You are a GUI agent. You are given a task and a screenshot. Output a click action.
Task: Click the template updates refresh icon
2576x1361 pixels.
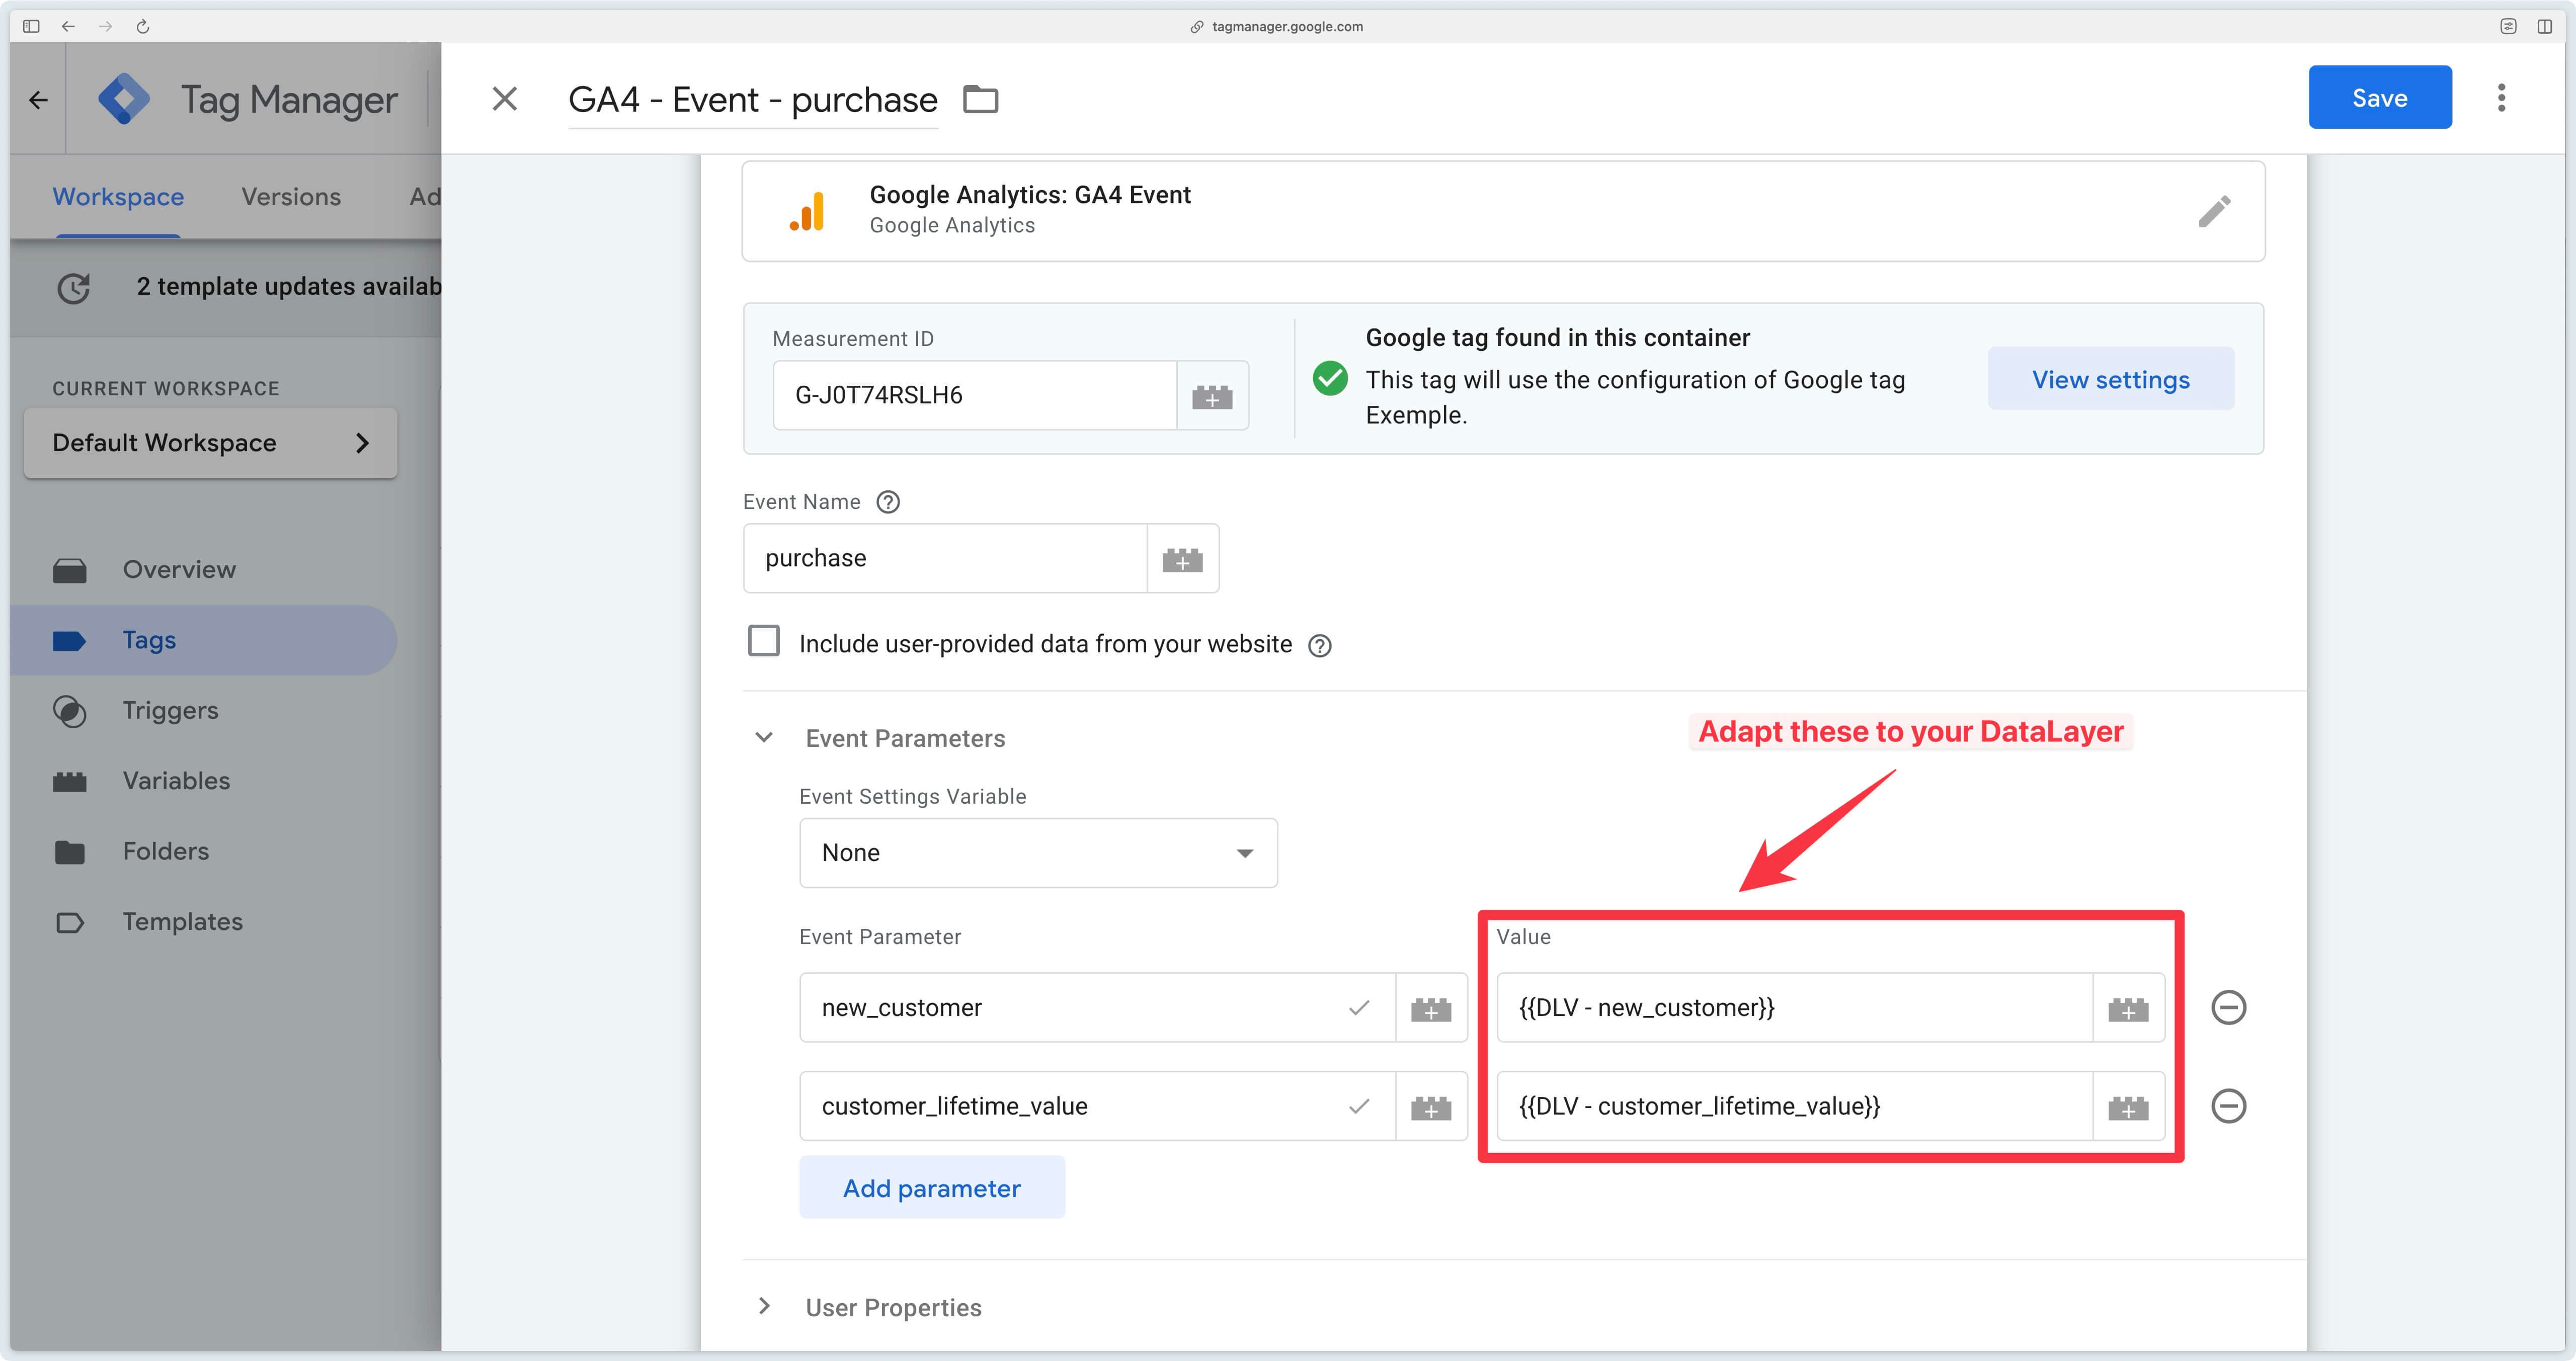pyautogui.click(x=73, y=287)
